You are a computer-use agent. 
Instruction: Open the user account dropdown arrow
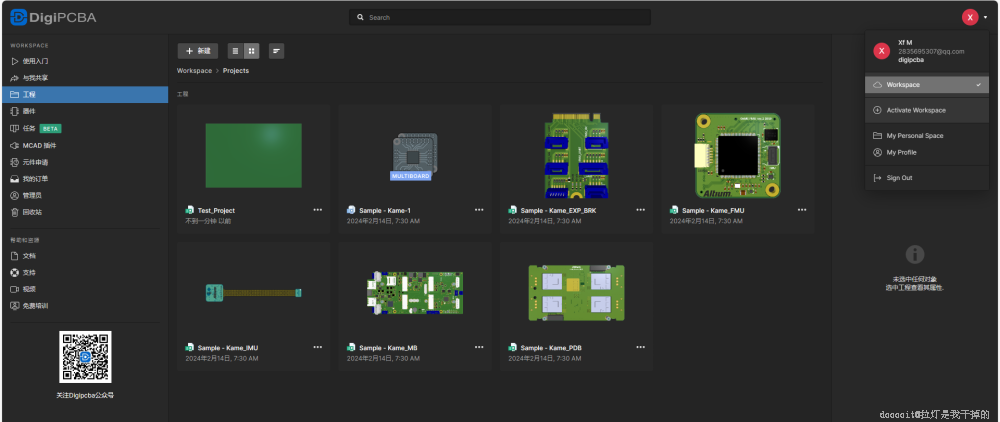tap(985, 17)
